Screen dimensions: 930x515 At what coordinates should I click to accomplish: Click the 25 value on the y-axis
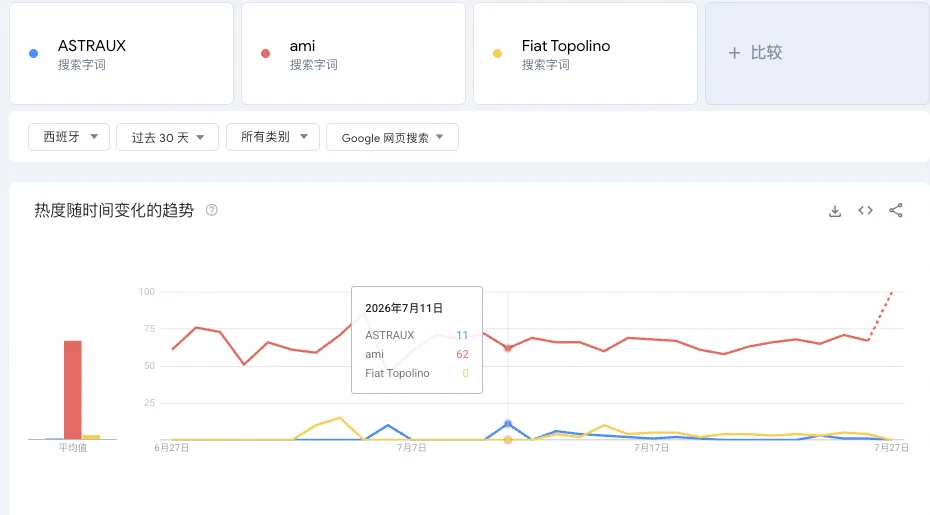click(x=149, y=403)
